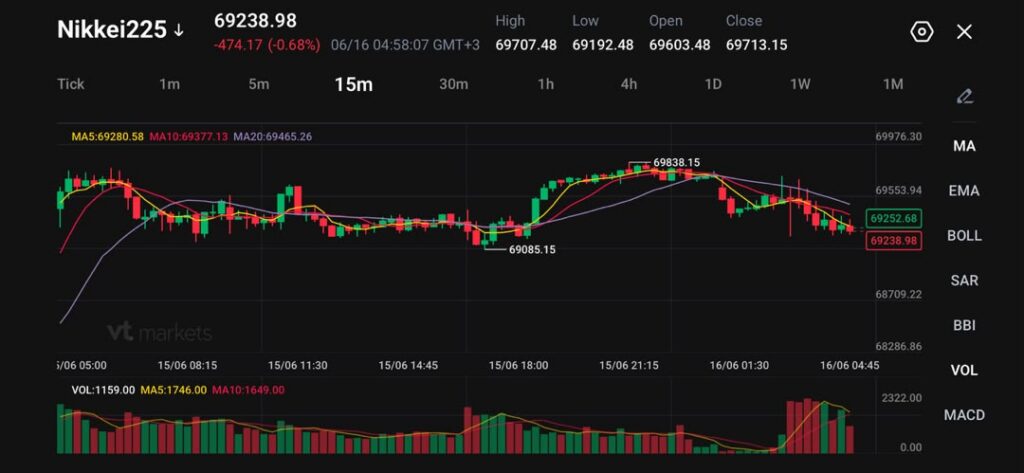Toggle the VOL sub-indicator
Screen dimensions: 1024x473
coord(964,370)
